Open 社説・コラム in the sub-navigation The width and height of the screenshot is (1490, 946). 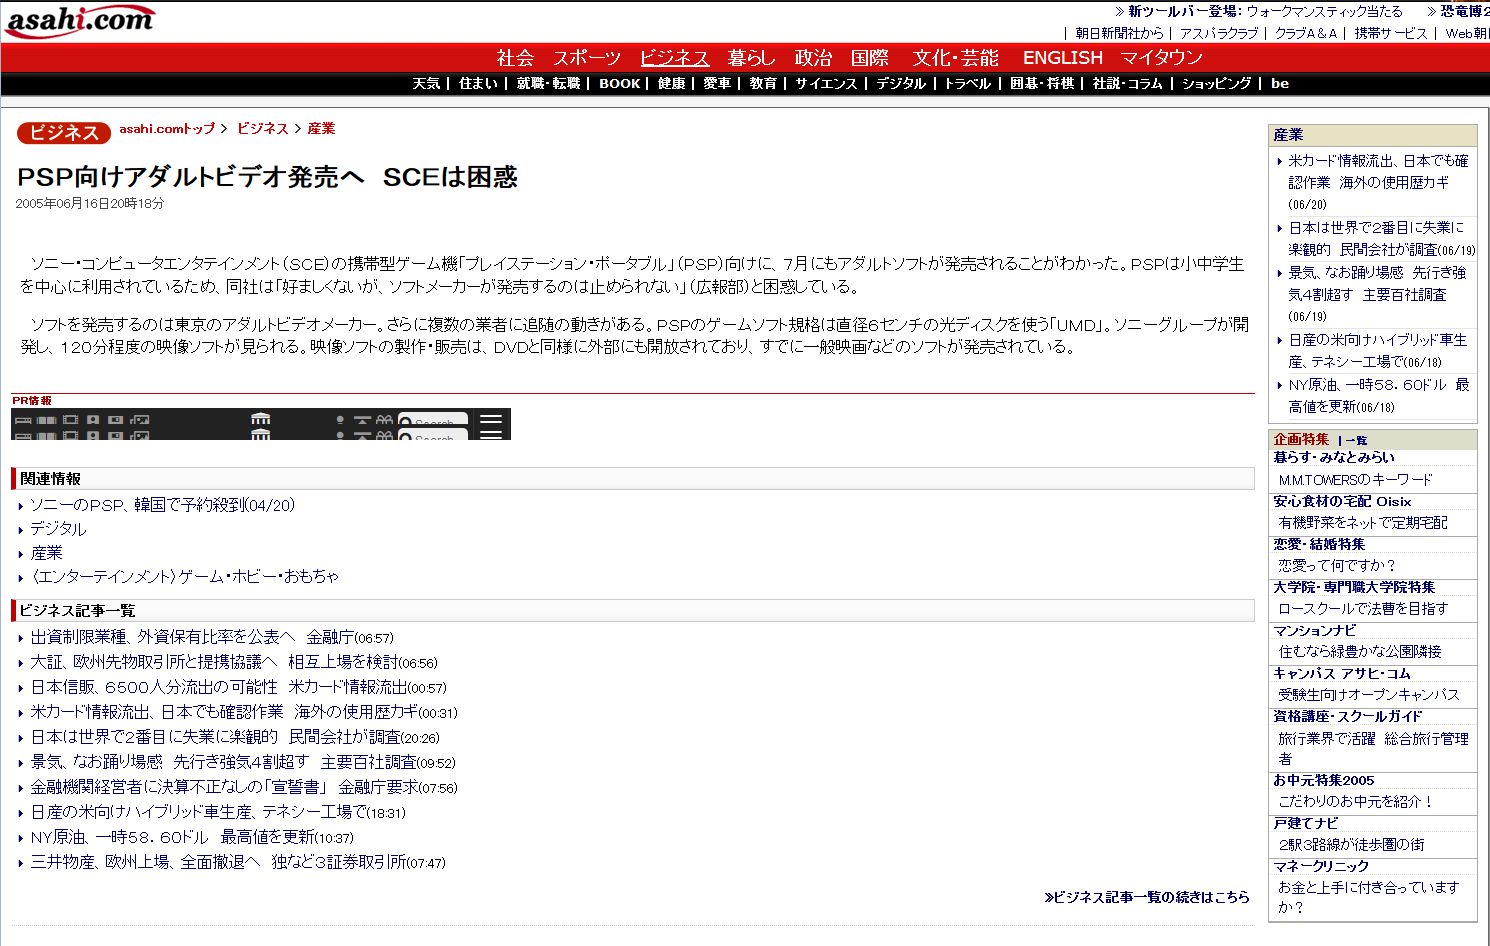[1127, 84]
